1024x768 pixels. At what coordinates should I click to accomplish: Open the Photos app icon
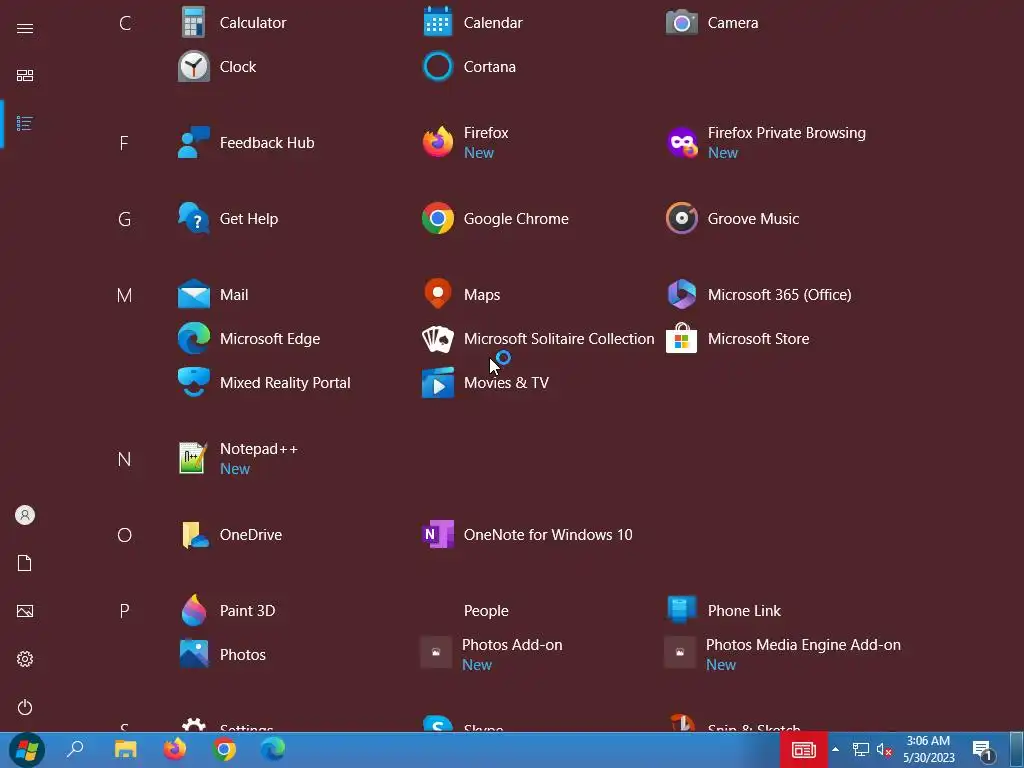click(x=193, y=654)
